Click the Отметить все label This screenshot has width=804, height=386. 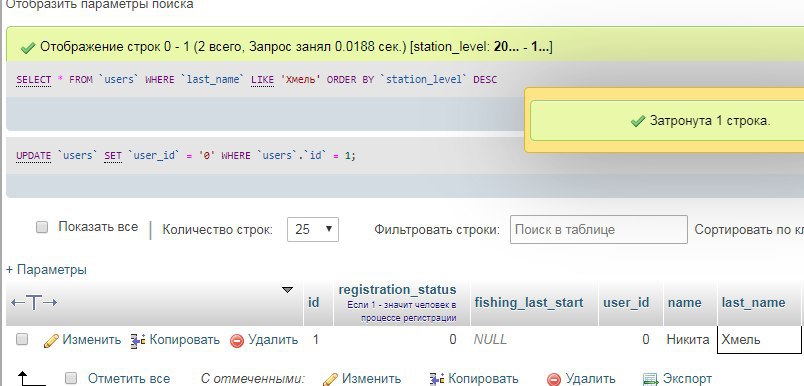(x=129, y=379)
